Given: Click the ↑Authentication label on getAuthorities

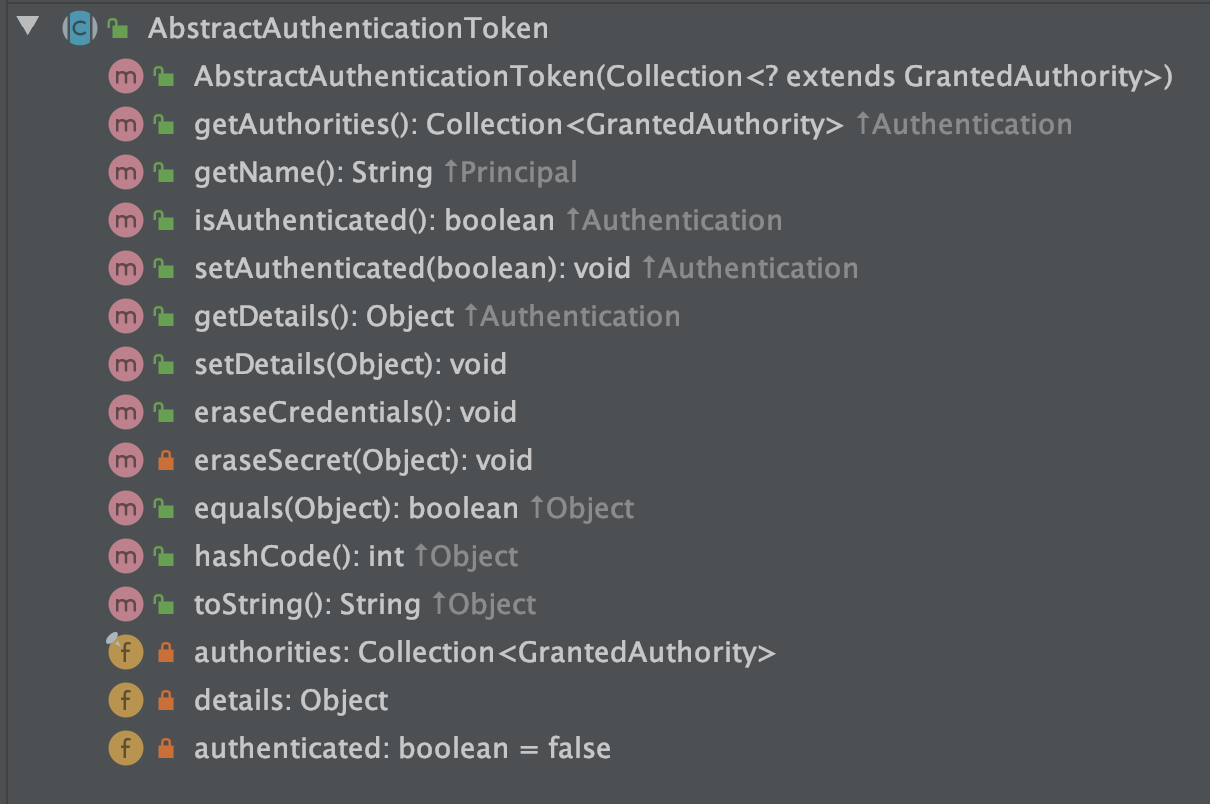Looking at the screenshot, I should point(964,125).
